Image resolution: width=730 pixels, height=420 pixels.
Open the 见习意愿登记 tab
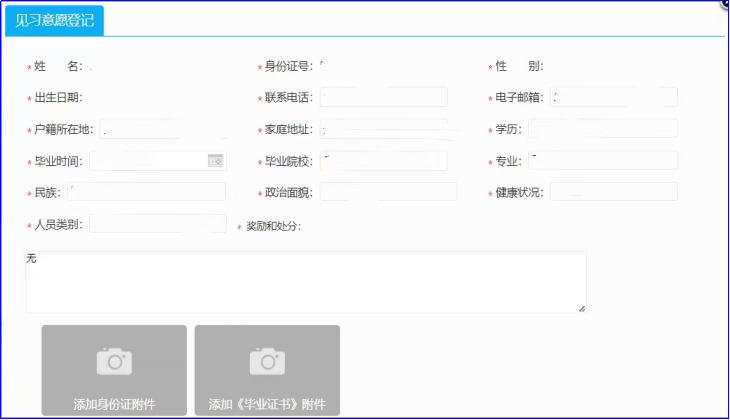tap(54, 20)
